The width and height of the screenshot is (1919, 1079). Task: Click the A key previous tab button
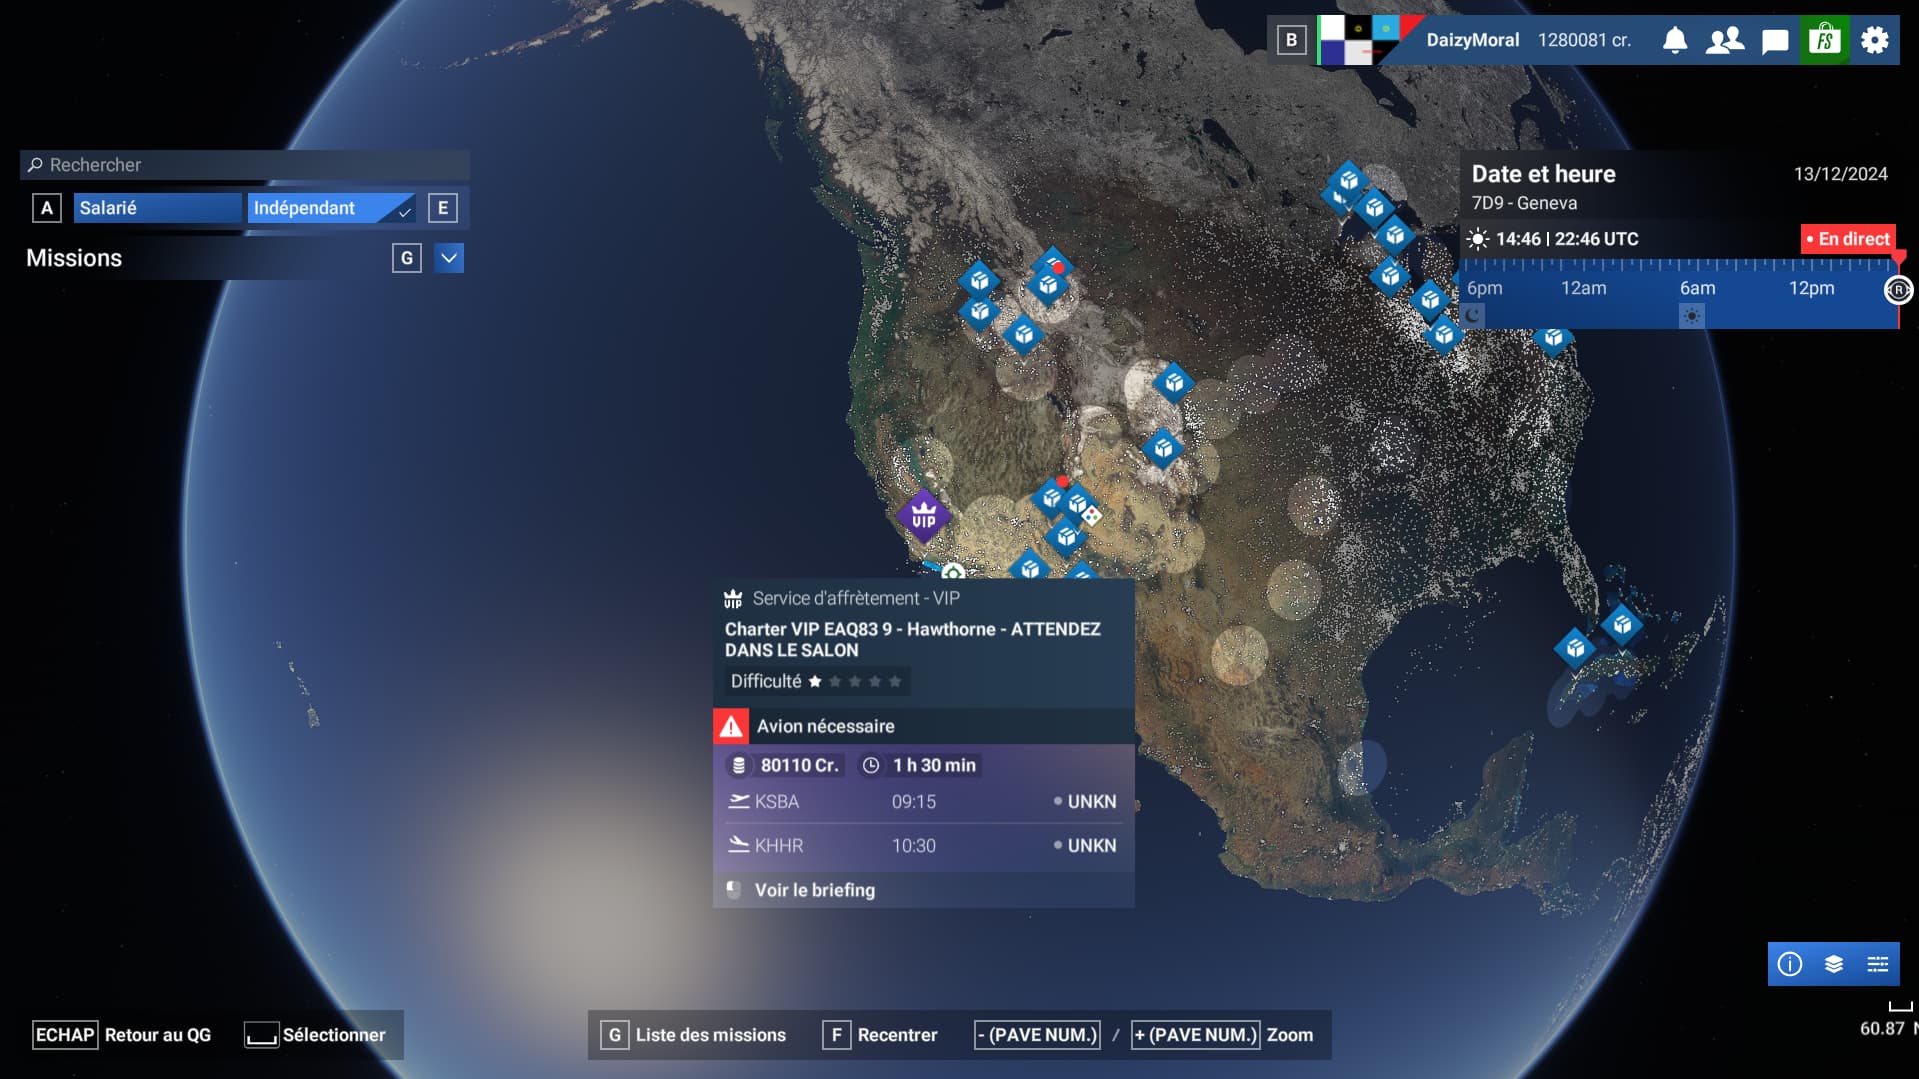pos(47,208)
